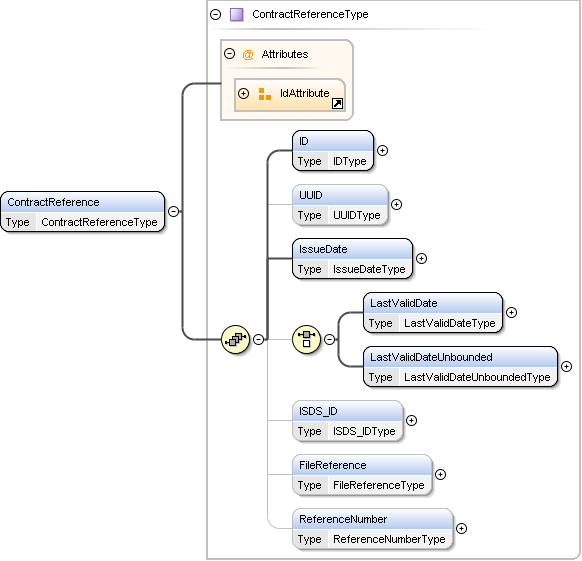Select the LastValidDate element name
This screenshot has width=582, height=561.
coord(403,303)
